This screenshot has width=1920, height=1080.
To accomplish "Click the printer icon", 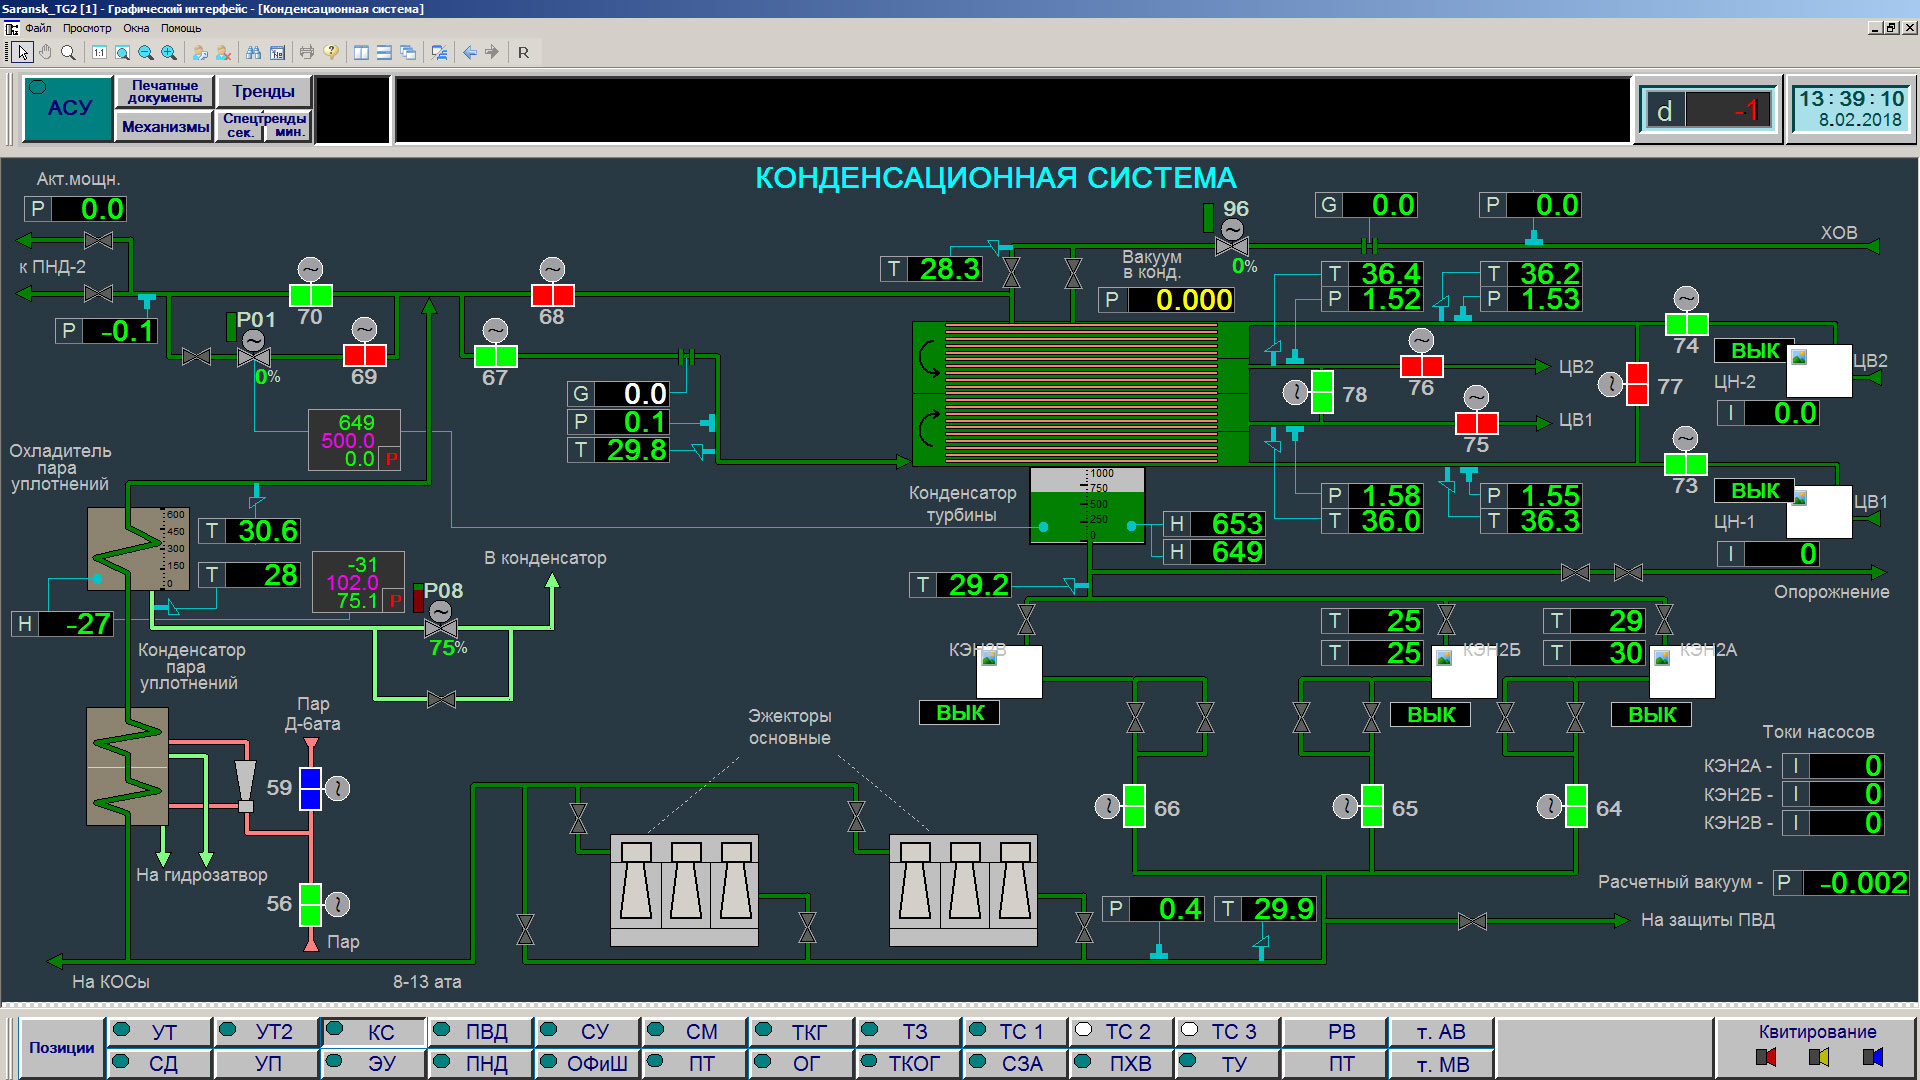I will click(307, 52).
